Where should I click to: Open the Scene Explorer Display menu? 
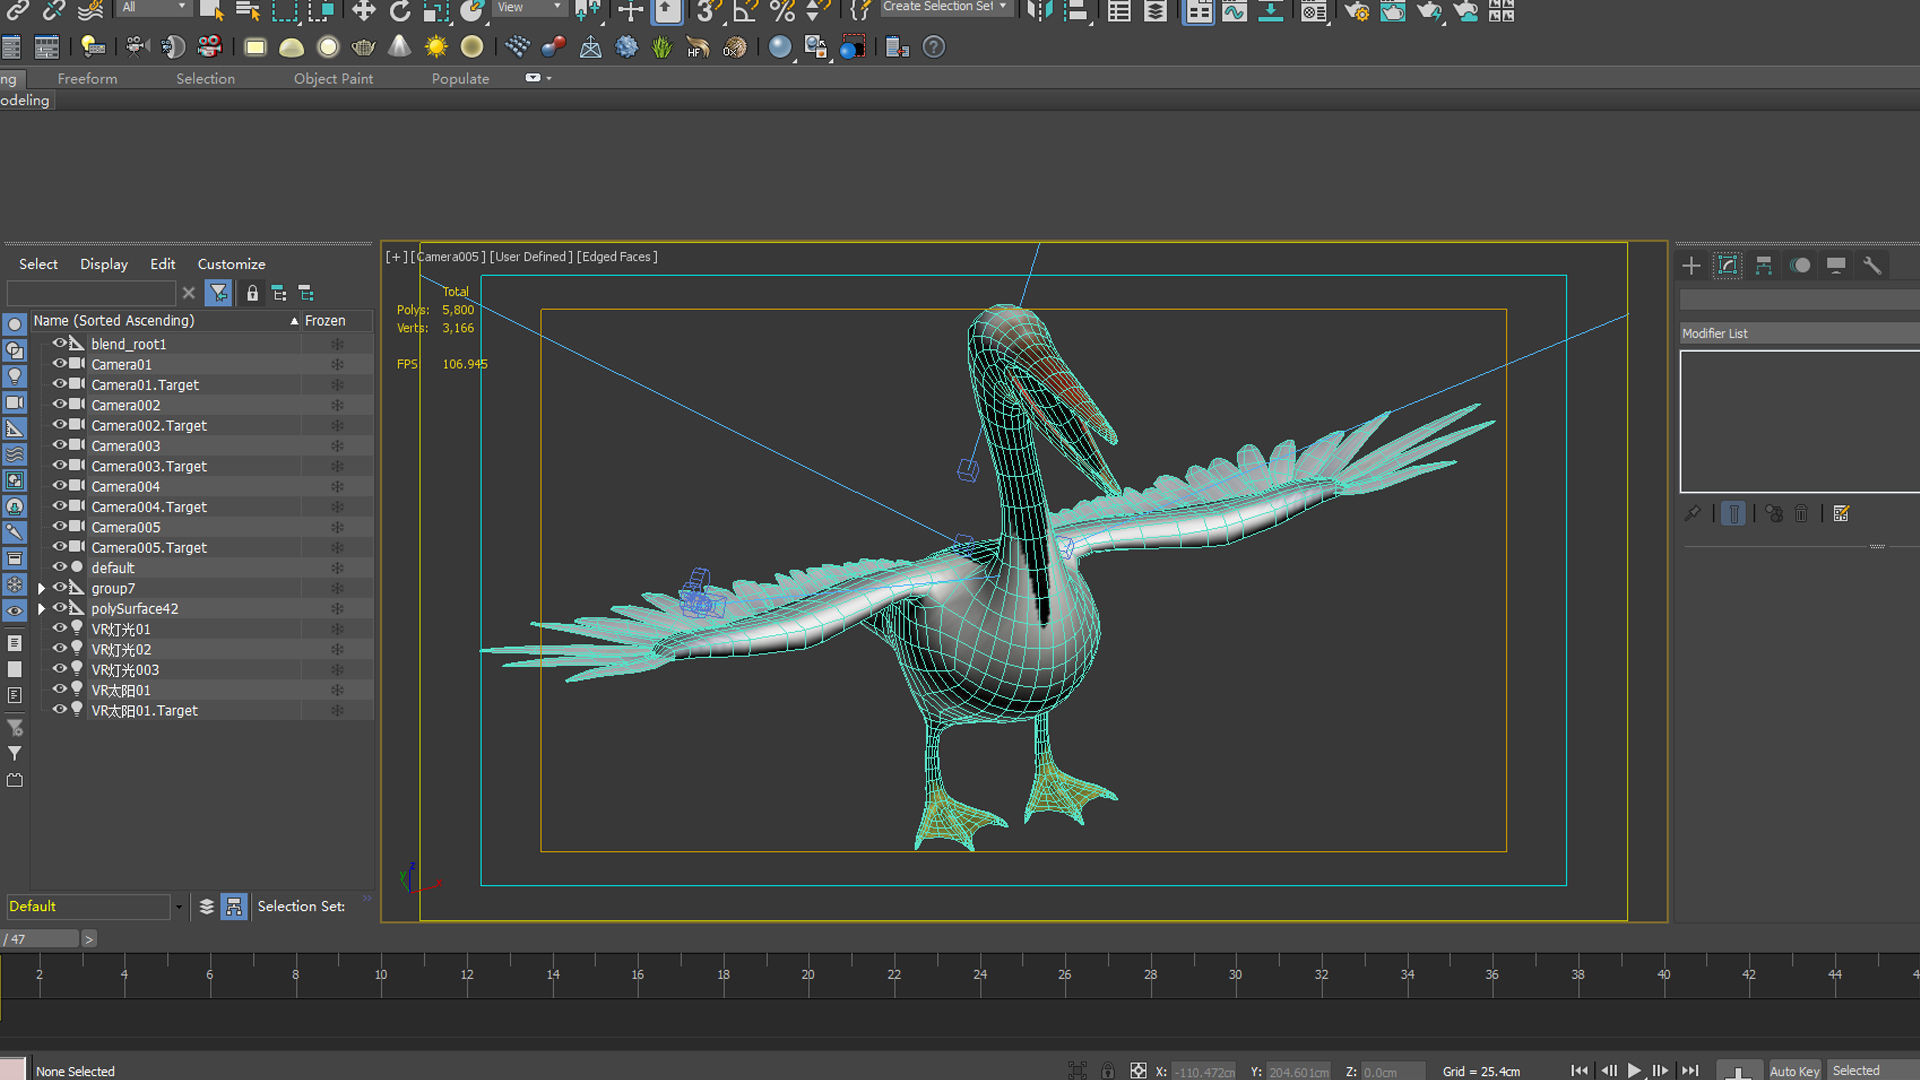104,264
